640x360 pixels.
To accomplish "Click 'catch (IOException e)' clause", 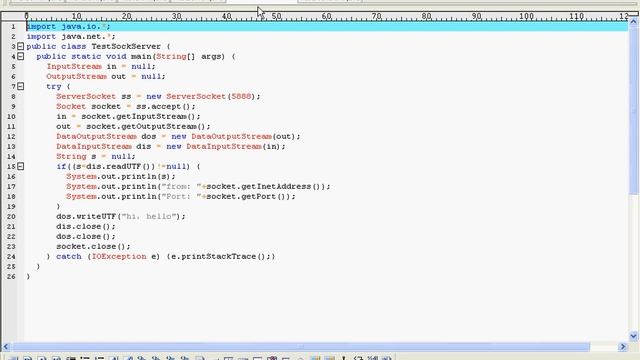I will pyautogui.click(x=108, y=256).
